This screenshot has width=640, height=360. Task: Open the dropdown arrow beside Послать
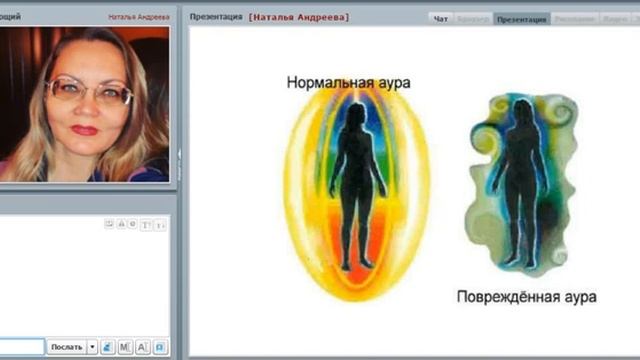(93, 347)
